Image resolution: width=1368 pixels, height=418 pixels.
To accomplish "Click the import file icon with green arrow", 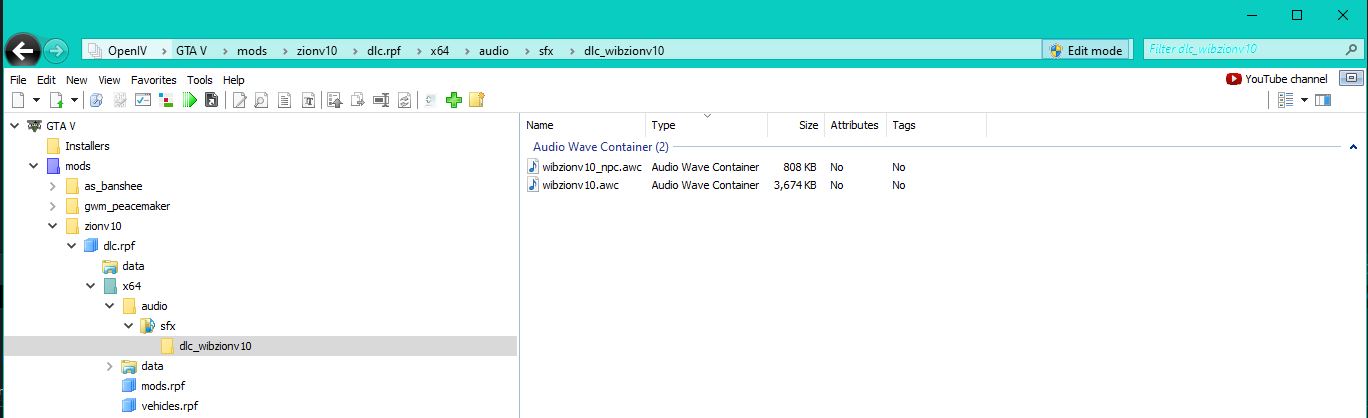I will coord(56,100).
